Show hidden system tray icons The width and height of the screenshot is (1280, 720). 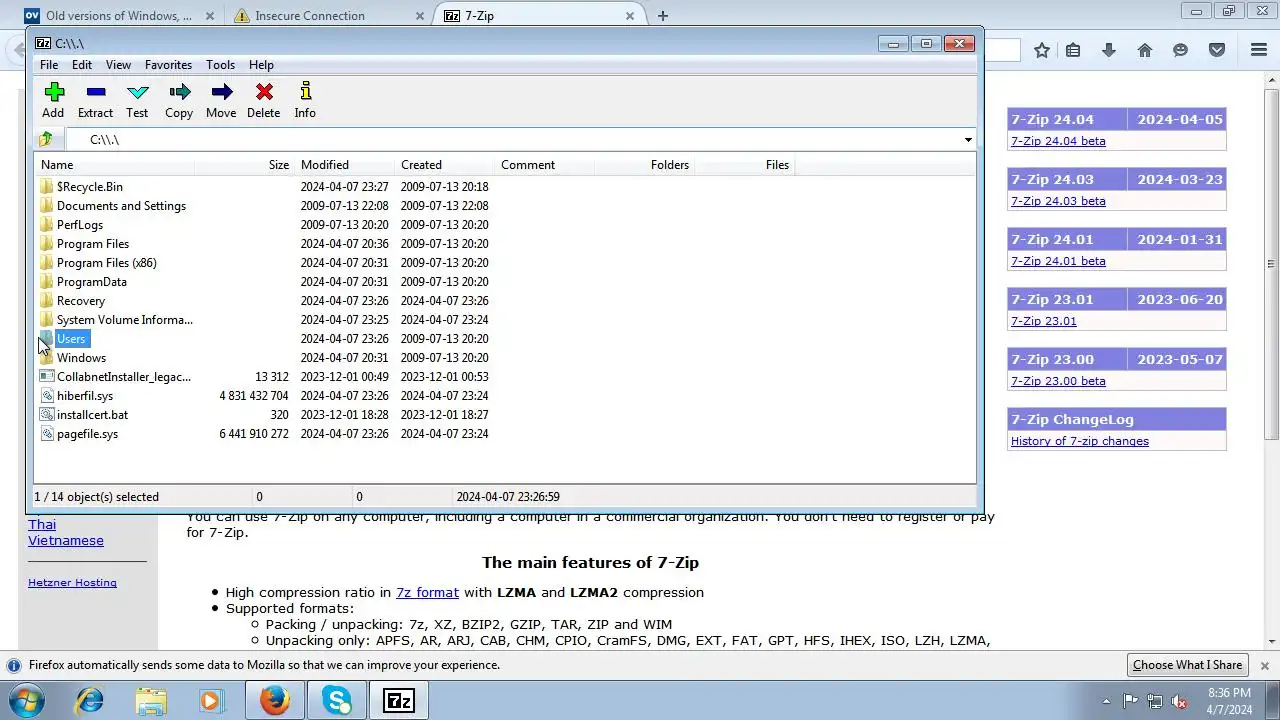pos(1106,701)
